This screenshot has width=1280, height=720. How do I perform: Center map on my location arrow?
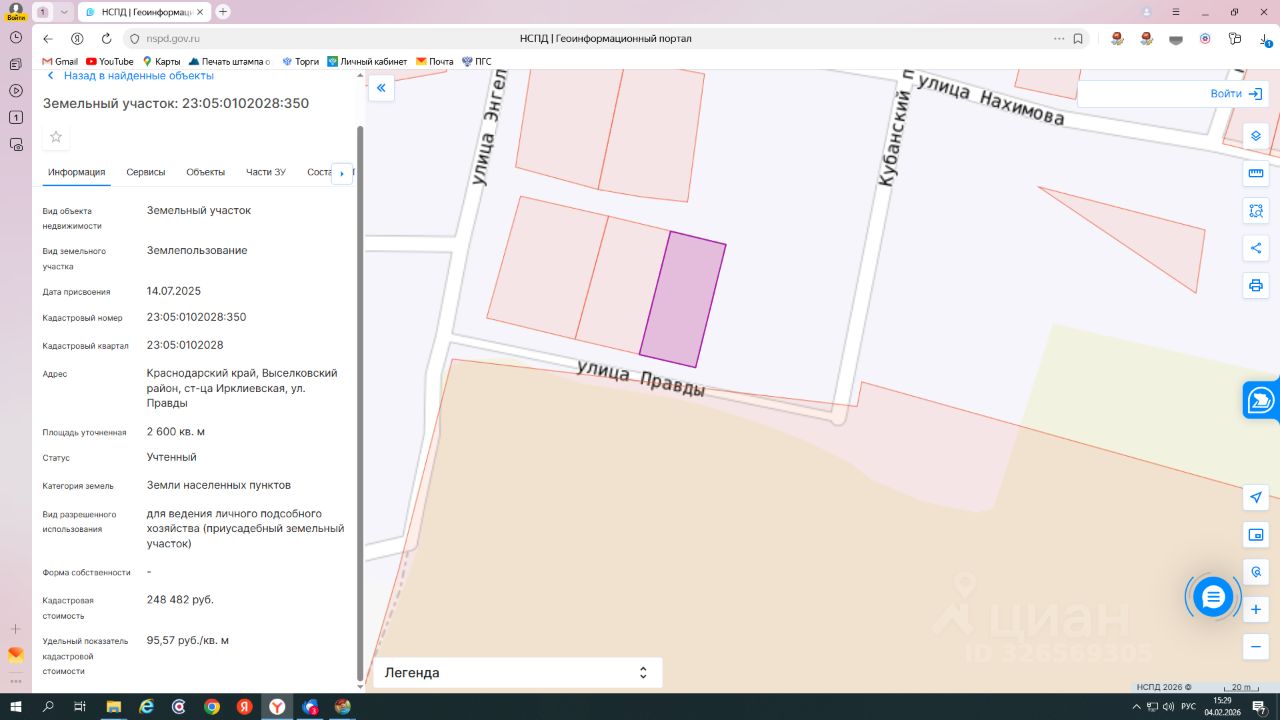pos(1256,497)
